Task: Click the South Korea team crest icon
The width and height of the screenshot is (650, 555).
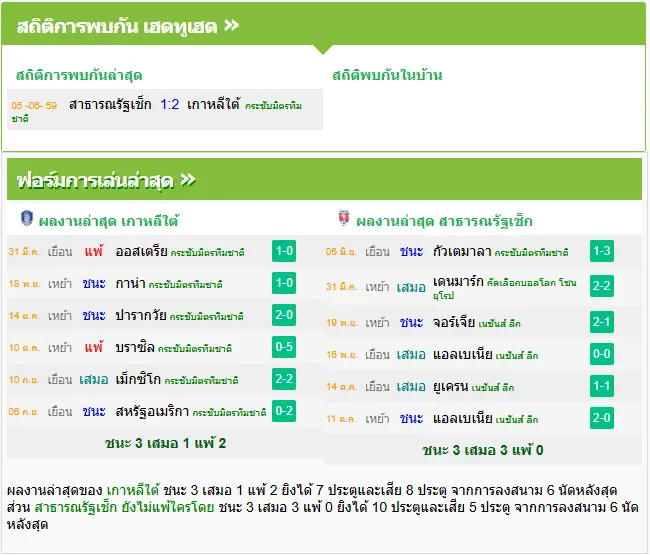Action: click(x=27, y=218)
